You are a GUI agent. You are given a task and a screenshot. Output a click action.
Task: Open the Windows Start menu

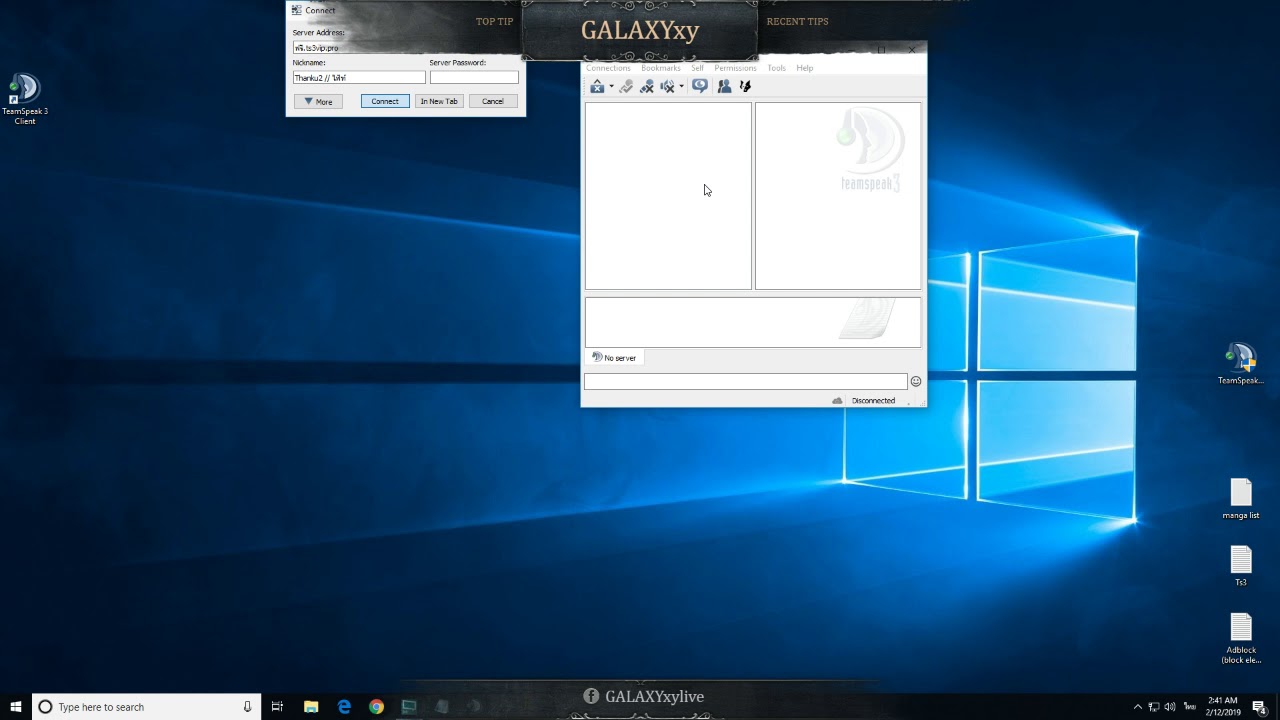point(16,706)
